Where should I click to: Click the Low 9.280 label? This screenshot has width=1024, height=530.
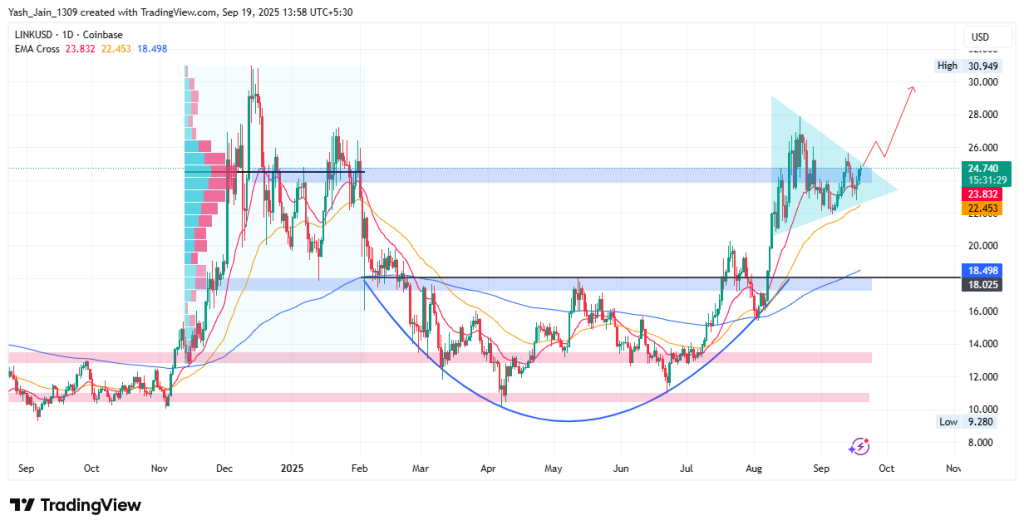pos(967,422)
